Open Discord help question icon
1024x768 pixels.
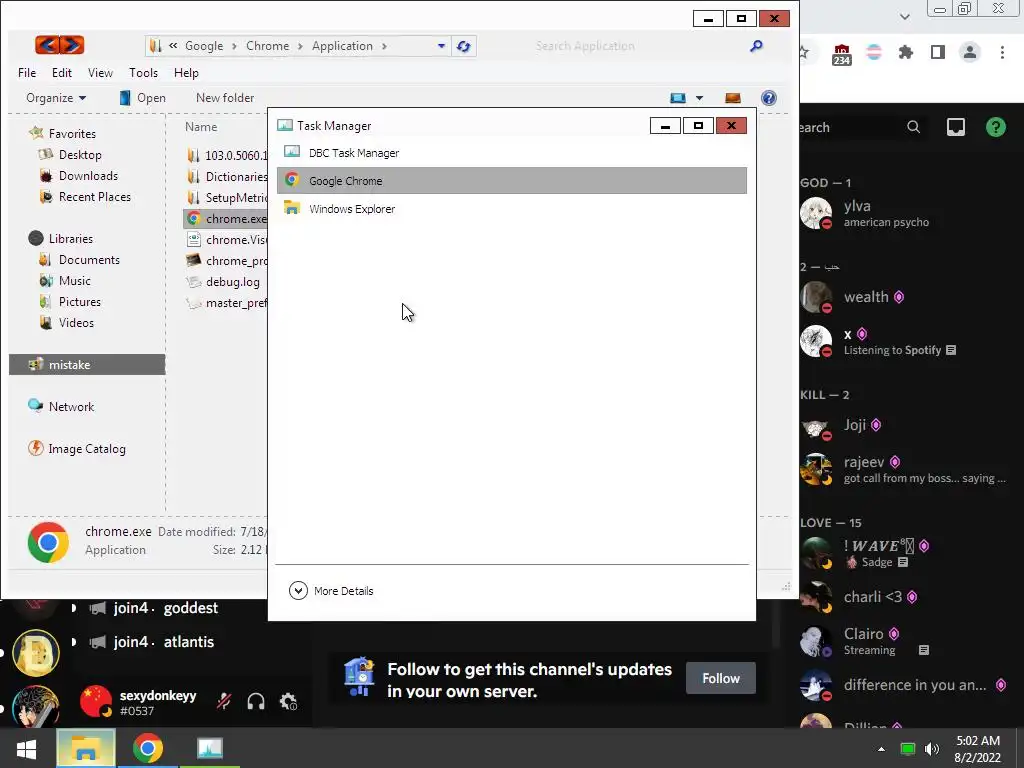[x=995, y=127]
